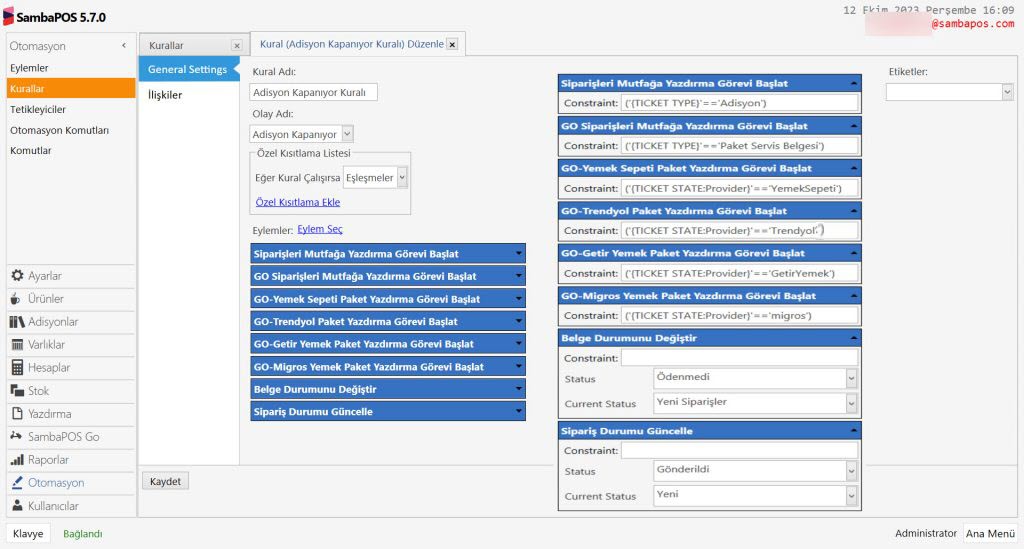Click the Kaydet button
The image size is (1024, 549).
(165, 481)
